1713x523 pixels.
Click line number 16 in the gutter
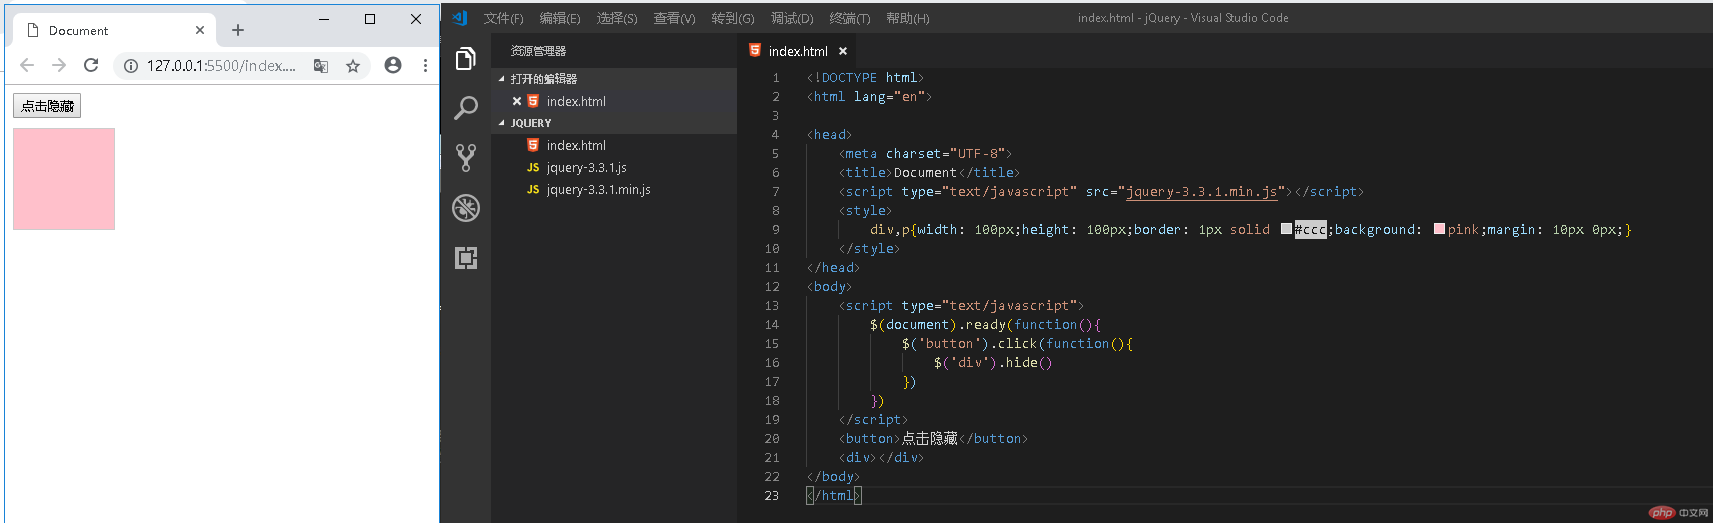772,363
